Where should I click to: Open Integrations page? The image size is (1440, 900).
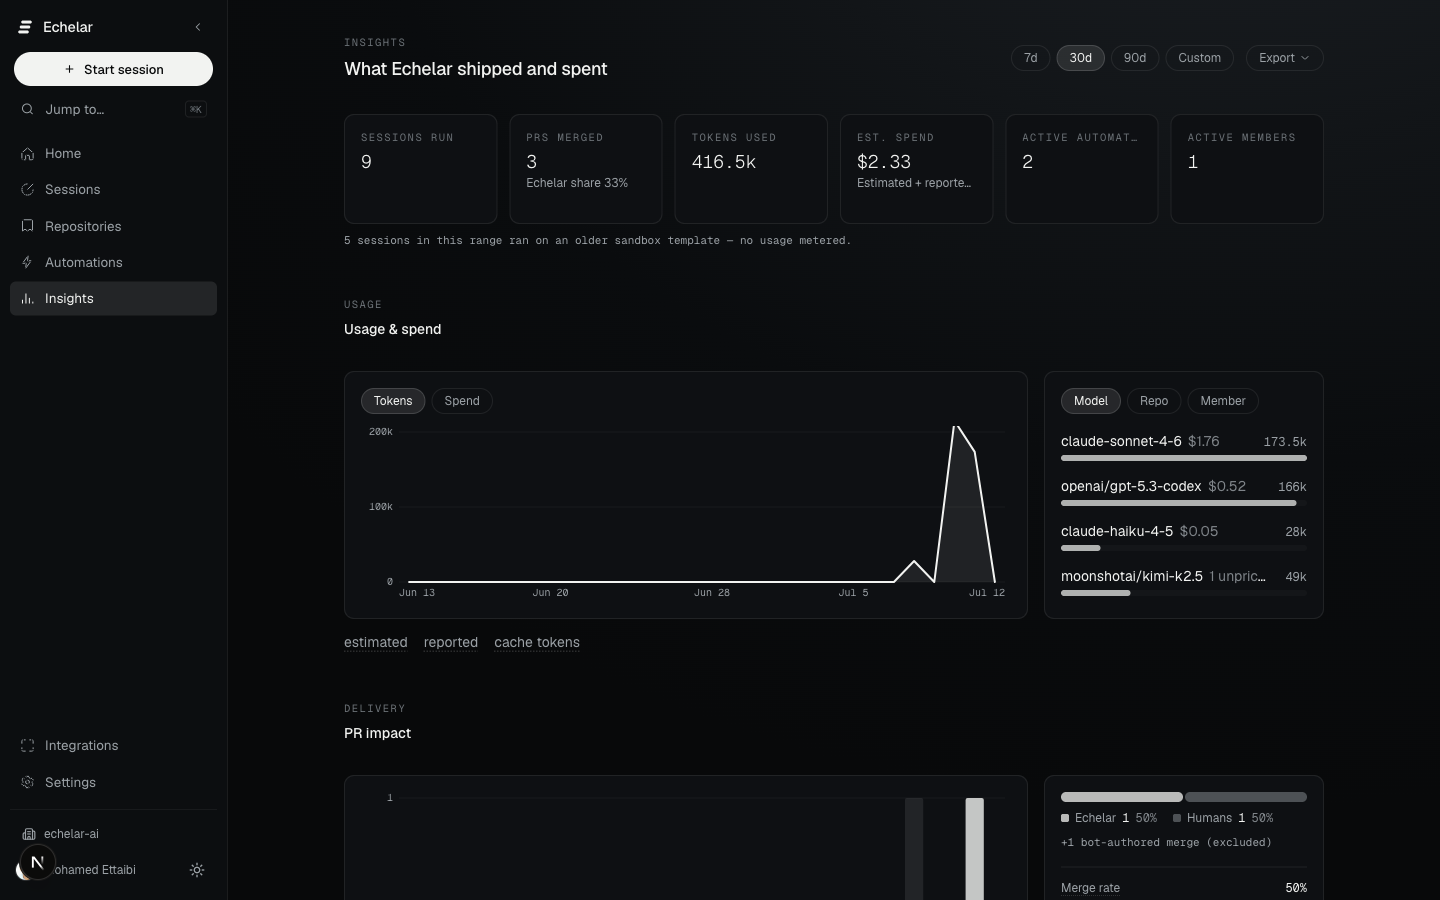pos(113,745)
